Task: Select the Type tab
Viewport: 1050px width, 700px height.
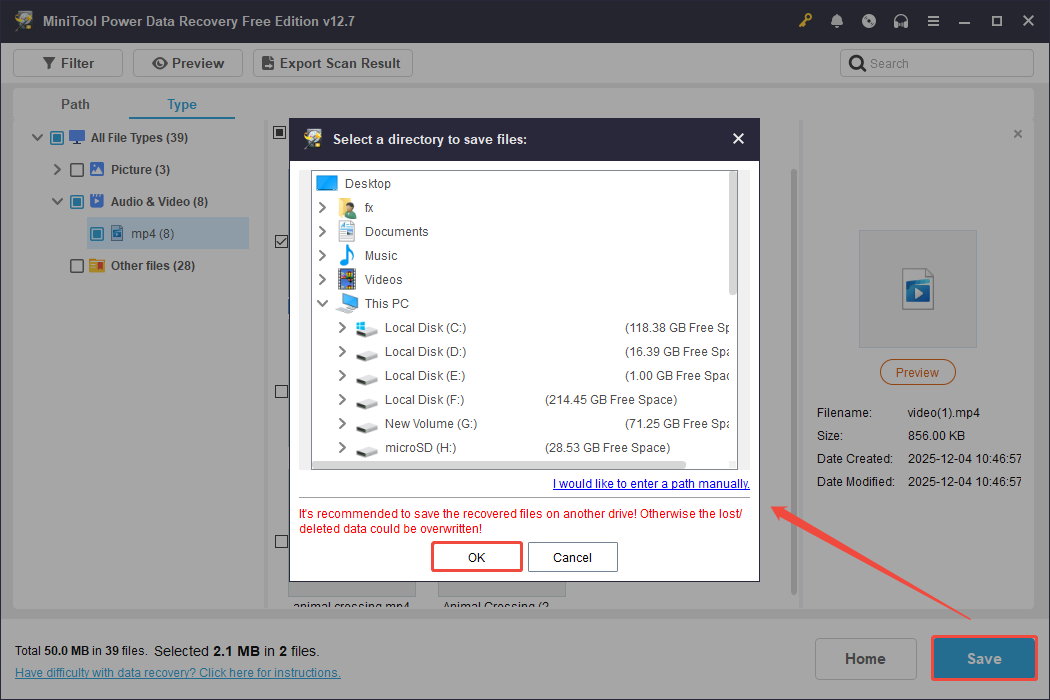Action: tap(182, 104)
